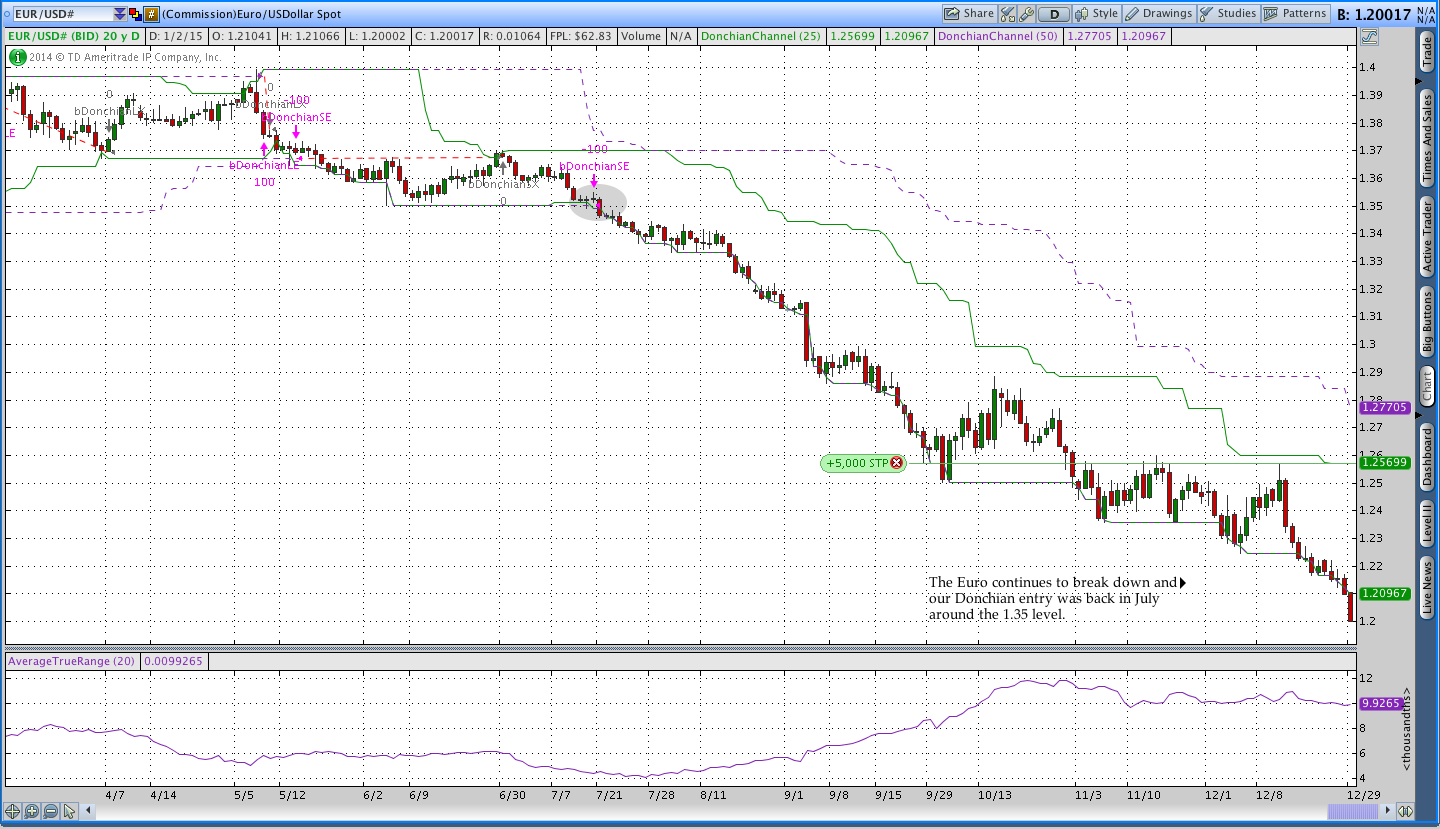Click the 1.25699 green price bubble

pos(1383,463)
